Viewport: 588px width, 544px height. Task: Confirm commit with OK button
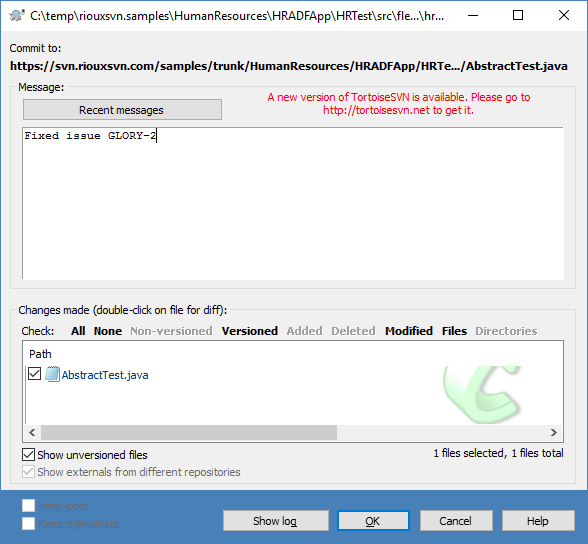[373, 521]
